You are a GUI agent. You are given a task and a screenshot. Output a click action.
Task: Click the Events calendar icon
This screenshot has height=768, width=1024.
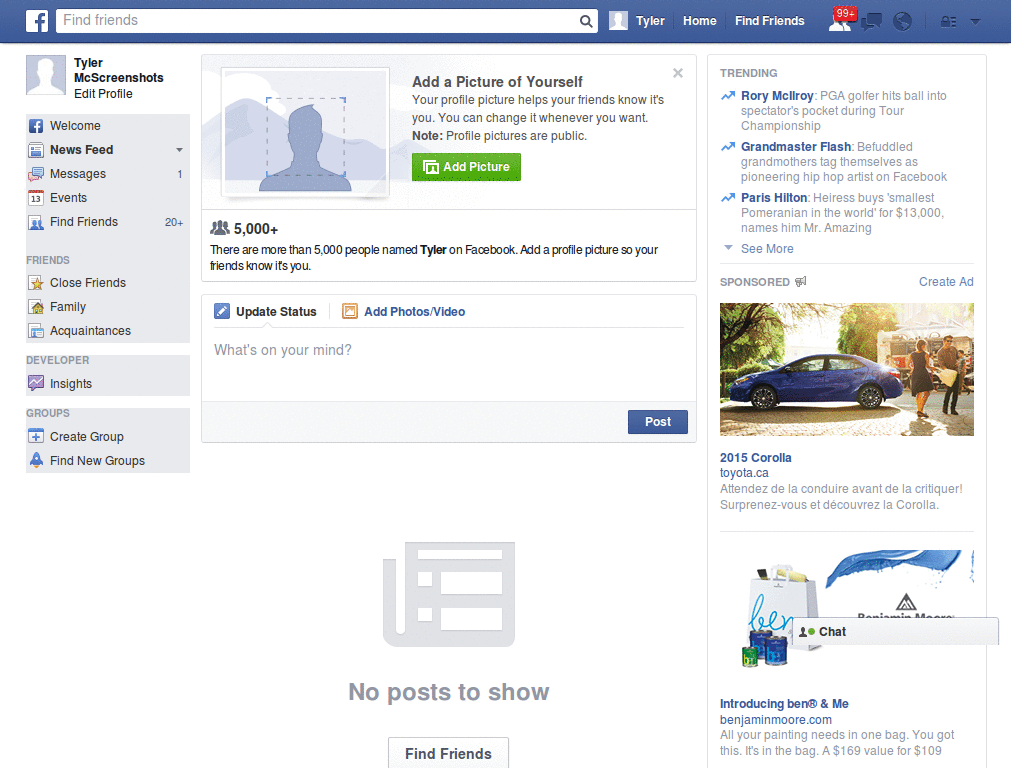click(x=36, y=198)
